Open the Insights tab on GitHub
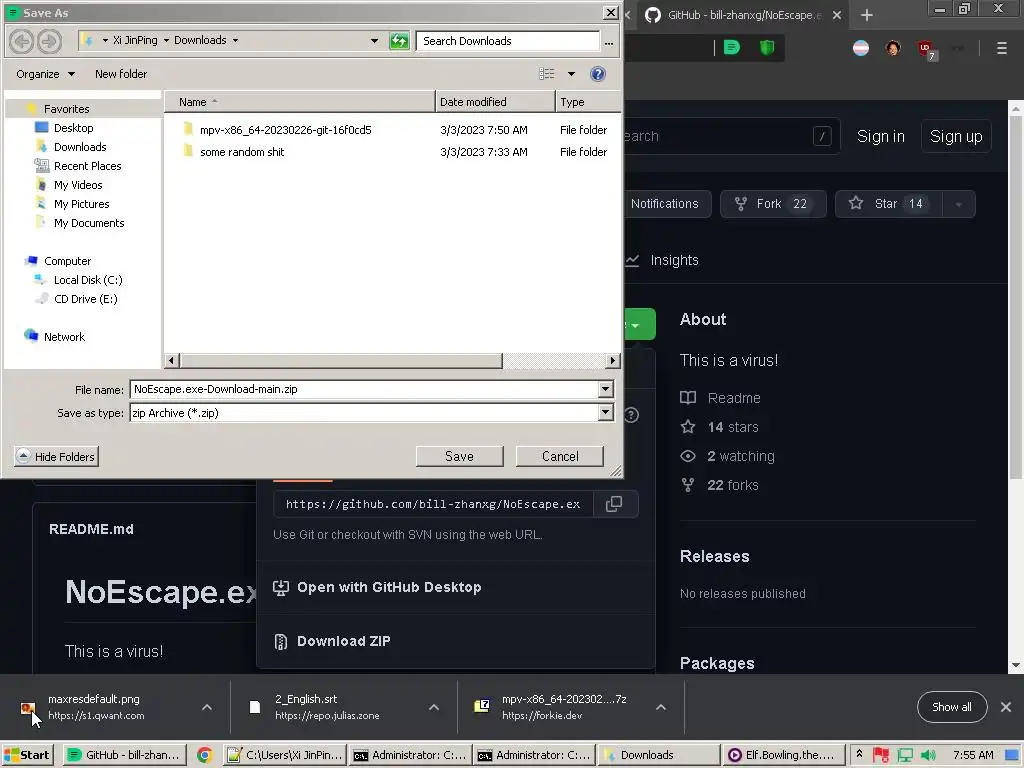1024x768 pixels. click(663, 260)
